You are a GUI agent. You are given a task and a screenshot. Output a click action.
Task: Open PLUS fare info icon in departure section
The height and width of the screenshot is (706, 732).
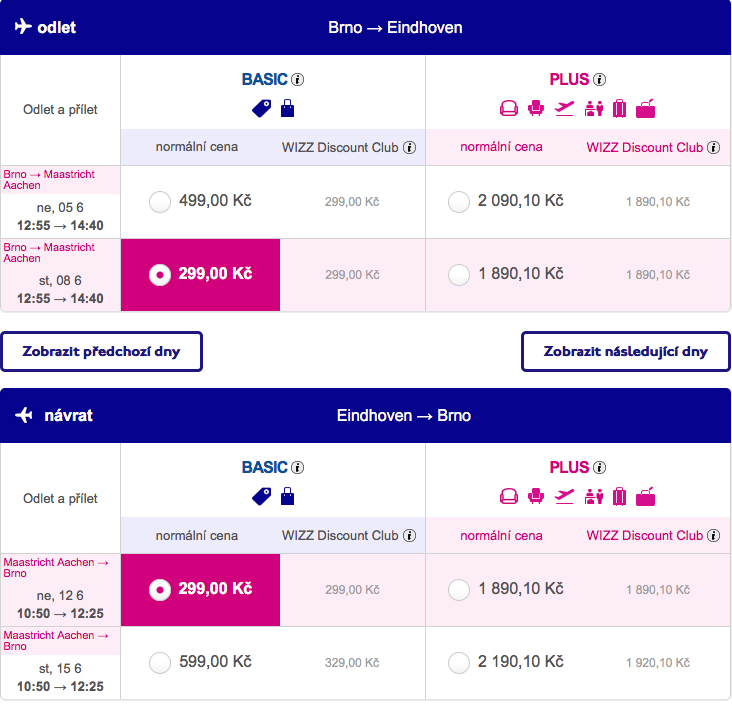coord(599,80)
